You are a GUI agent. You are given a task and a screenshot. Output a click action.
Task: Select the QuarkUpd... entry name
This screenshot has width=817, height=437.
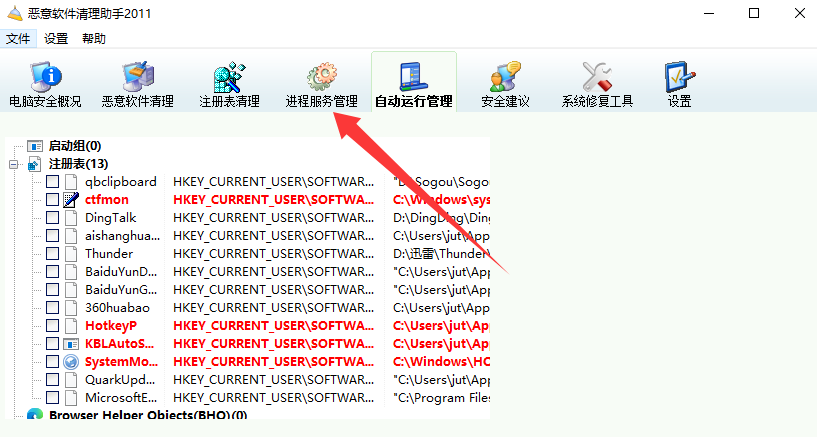(x=120, y=380)
